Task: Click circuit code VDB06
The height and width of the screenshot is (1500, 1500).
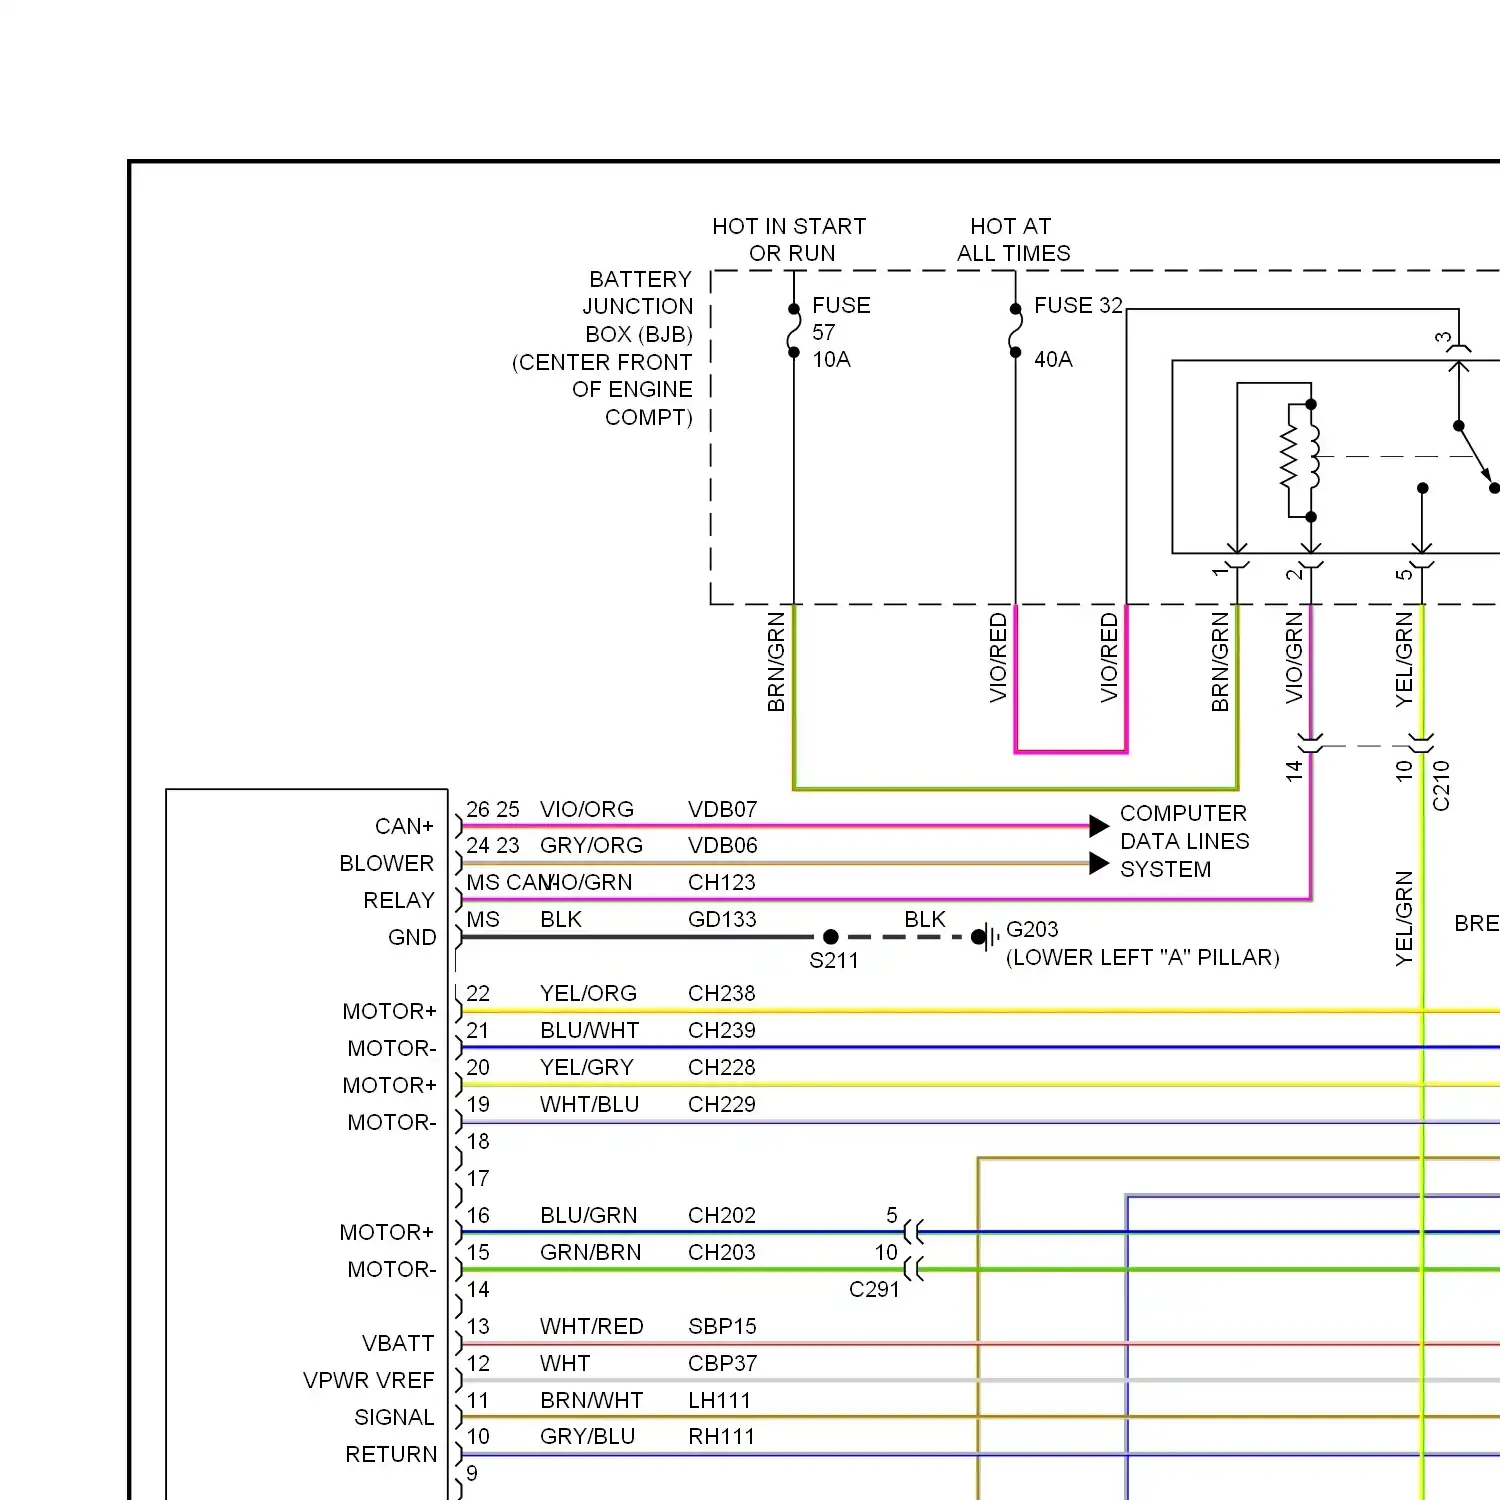Action: (x=722, y=845)
